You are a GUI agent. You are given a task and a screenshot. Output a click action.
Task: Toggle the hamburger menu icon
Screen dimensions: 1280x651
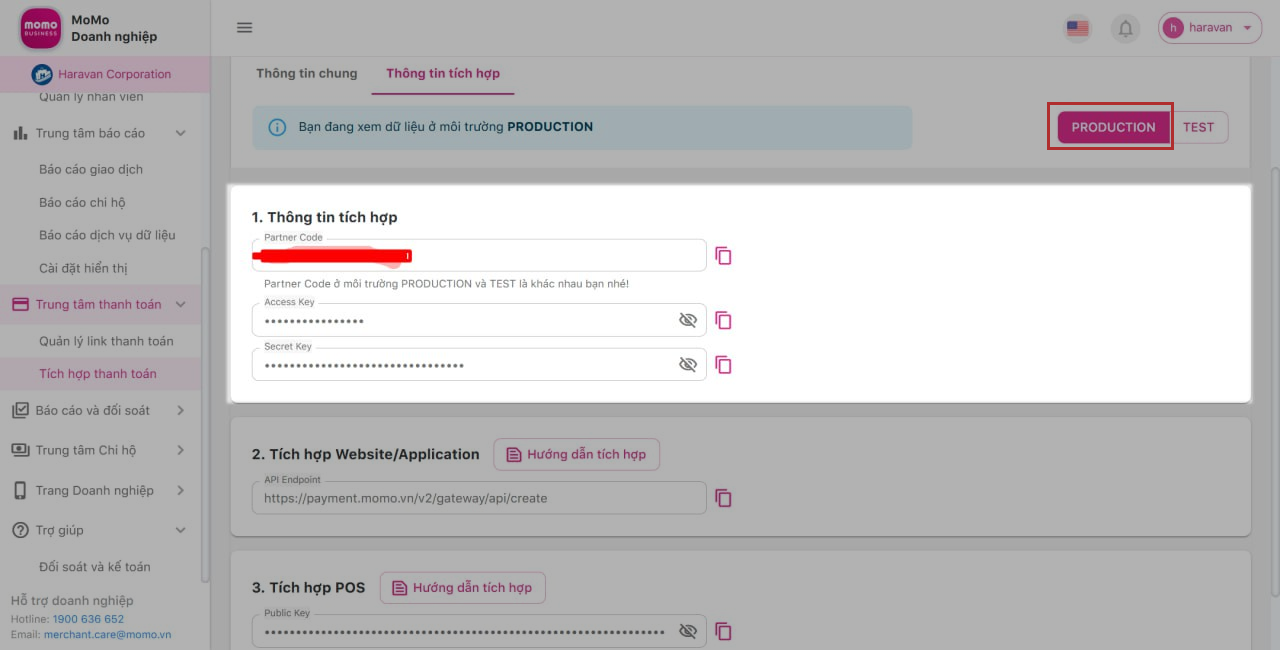(x=244, y=28)
